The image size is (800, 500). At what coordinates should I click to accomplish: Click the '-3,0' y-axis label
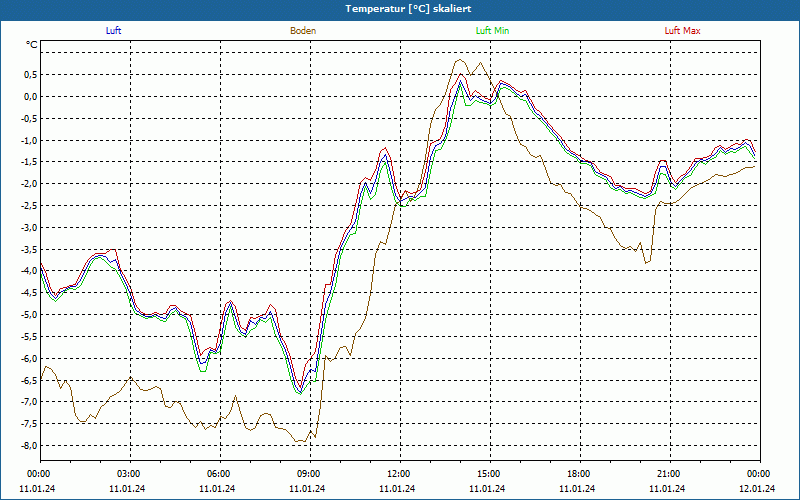click(x=30, y=228)
